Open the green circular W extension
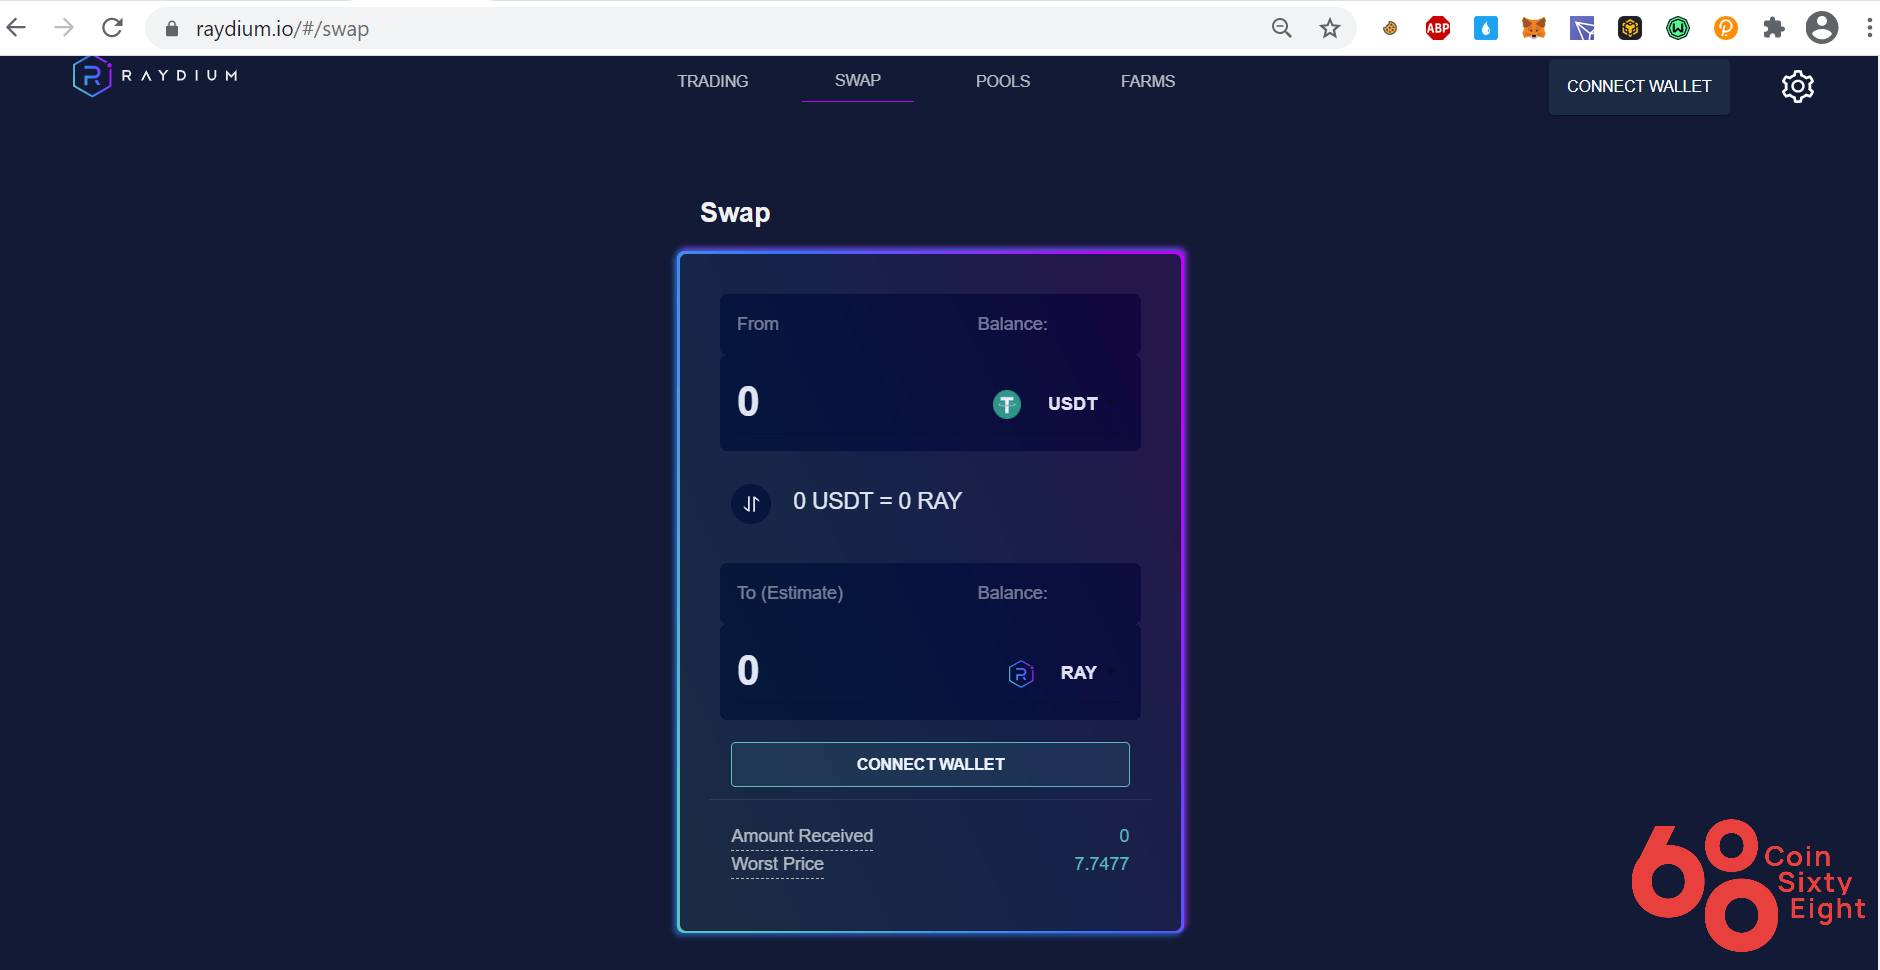Image resolution: width=1880 pixels, height=970 pixels. pyautogui.click(x=1678, y=28)
